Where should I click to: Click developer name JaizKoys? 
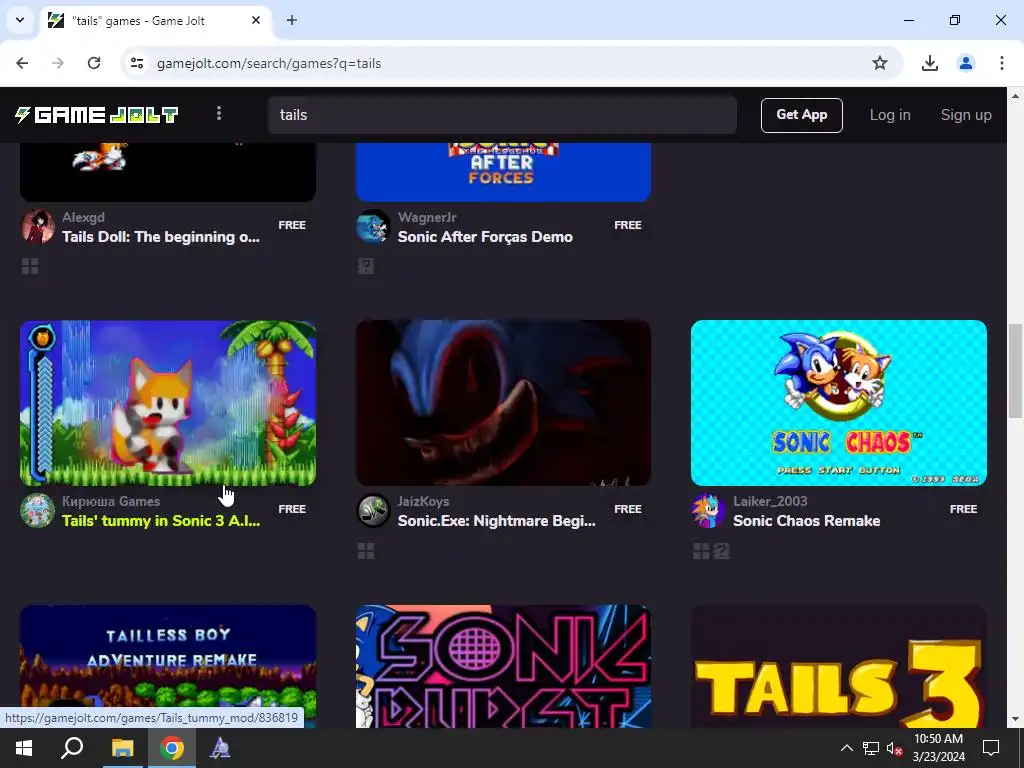423,502
